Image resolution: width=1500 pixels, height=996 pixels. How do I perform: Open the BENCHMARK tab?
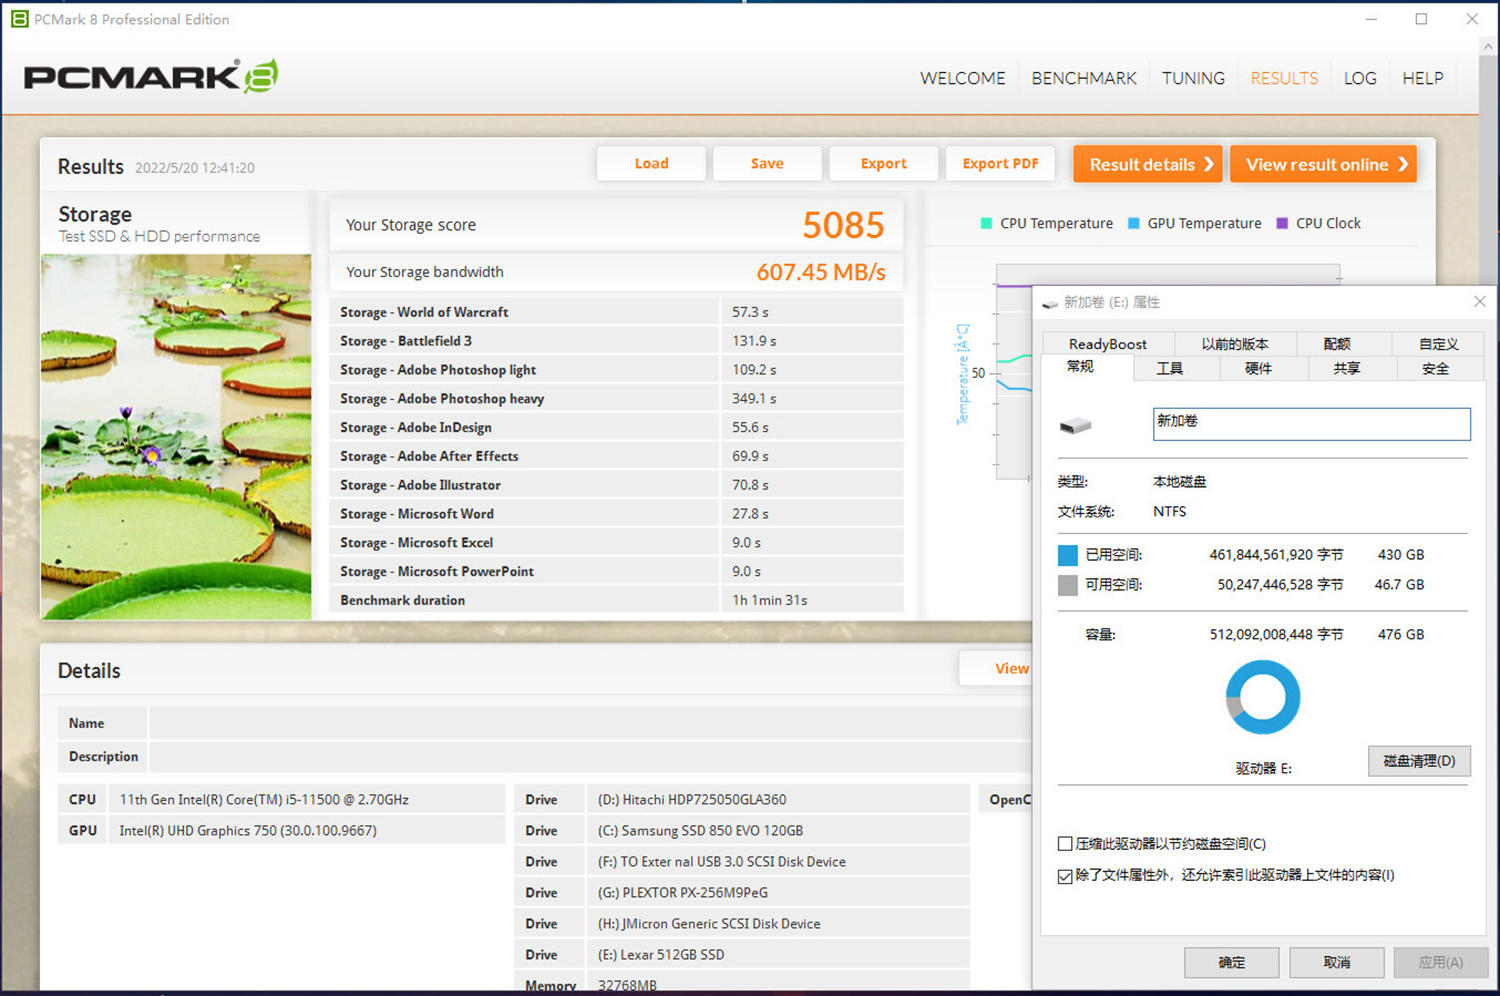pos(1084,78)
